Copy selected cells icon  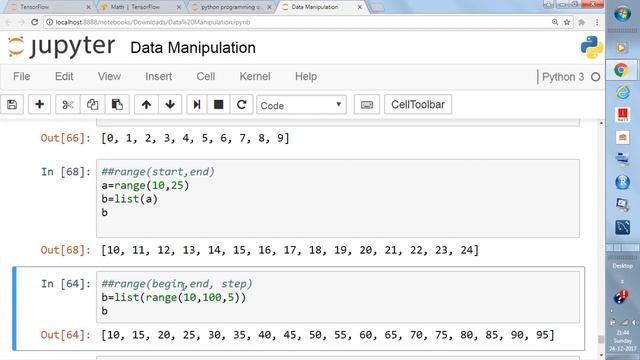click(x=92, y=104)
